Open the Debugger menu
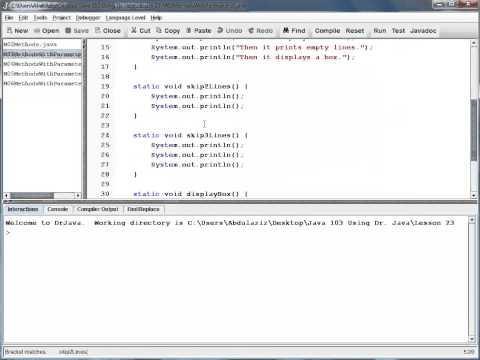Image resolution: width=480 pixels, height=360 pixels. (88, 18)
